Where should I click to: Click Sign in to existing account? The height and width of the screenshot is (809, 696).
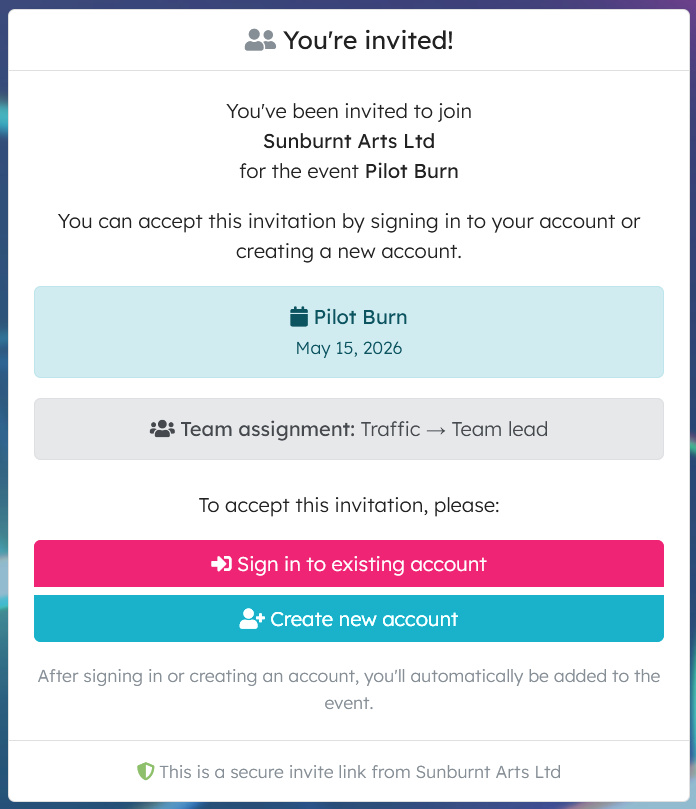click(x=348, y=563)
